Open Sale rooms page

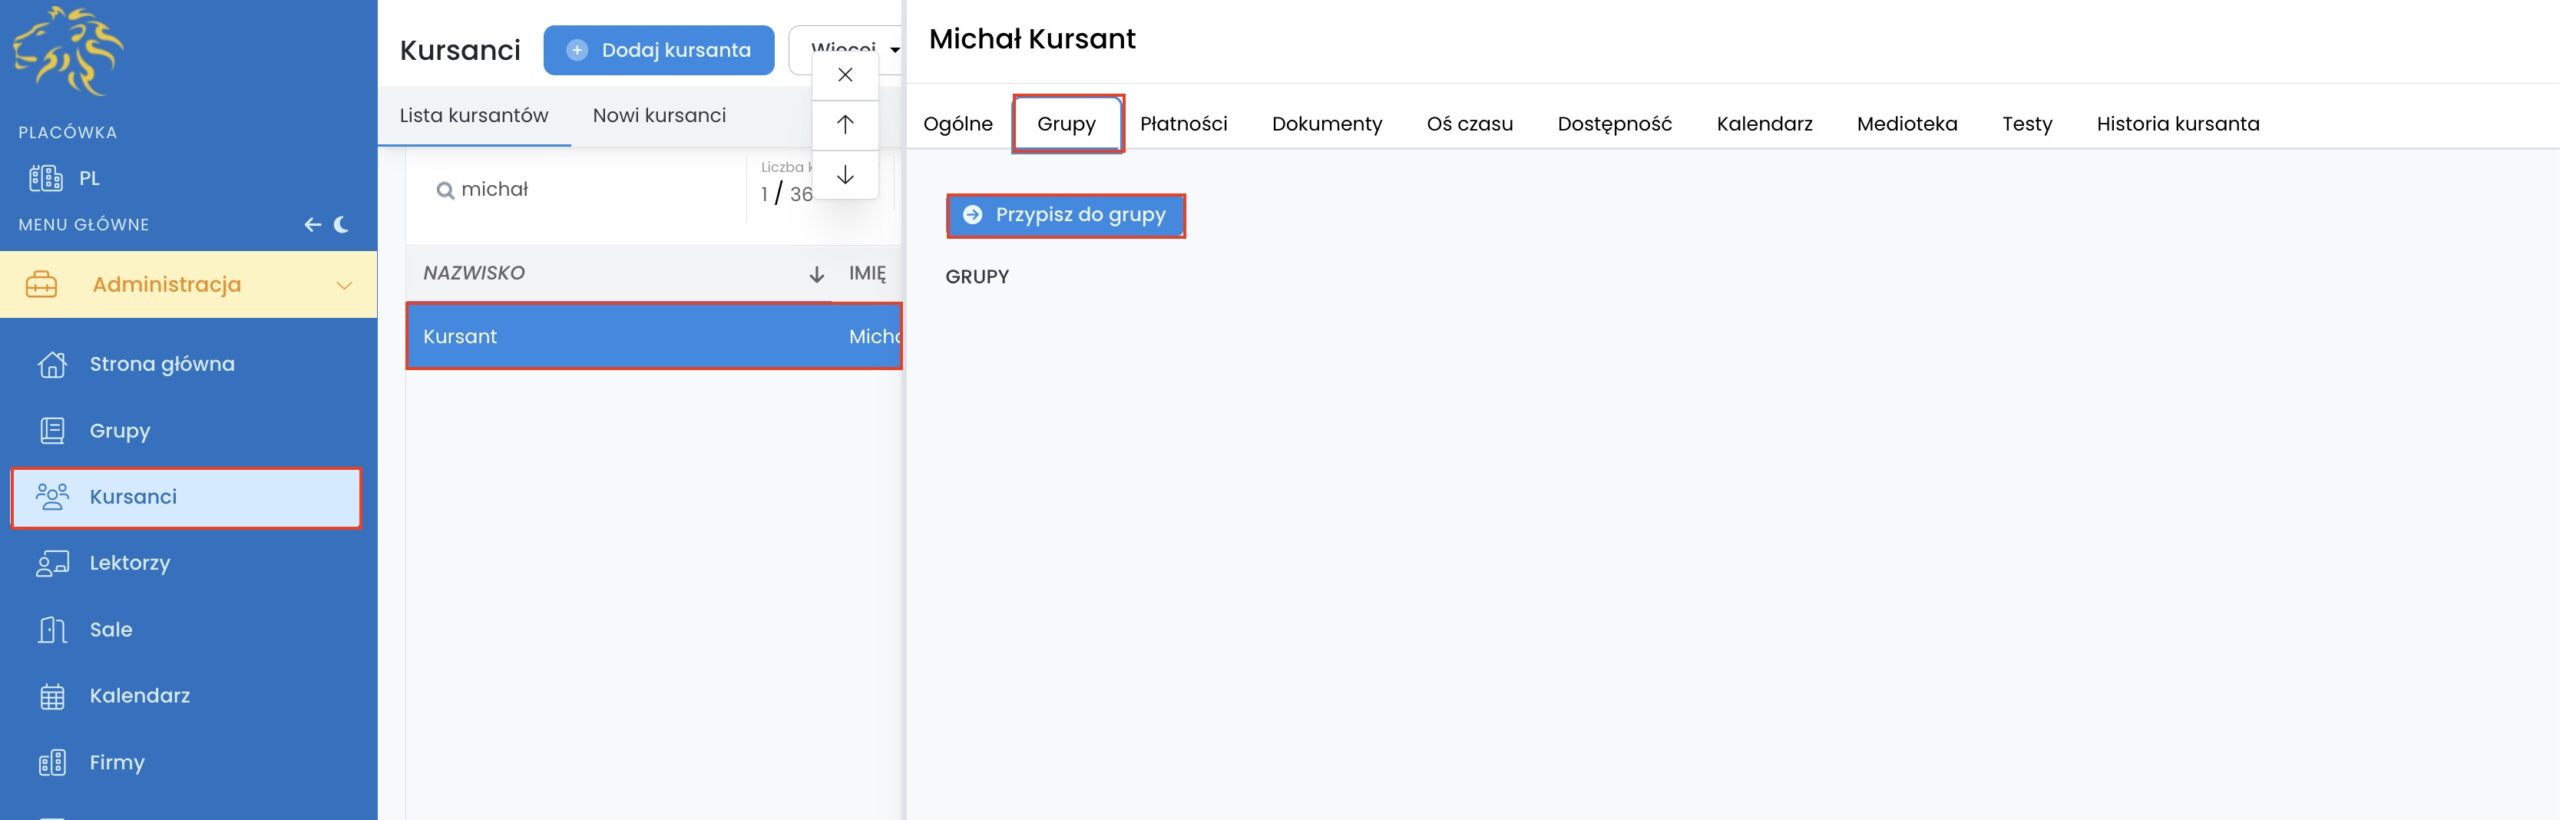[x=110, y=630]
